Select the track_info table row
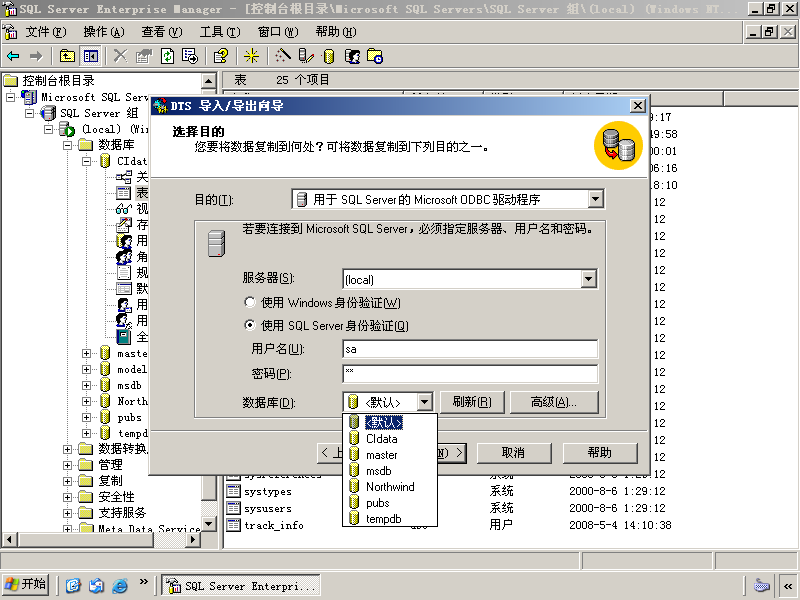This screenshot has width=800, height=600. [x=274, y=525]
